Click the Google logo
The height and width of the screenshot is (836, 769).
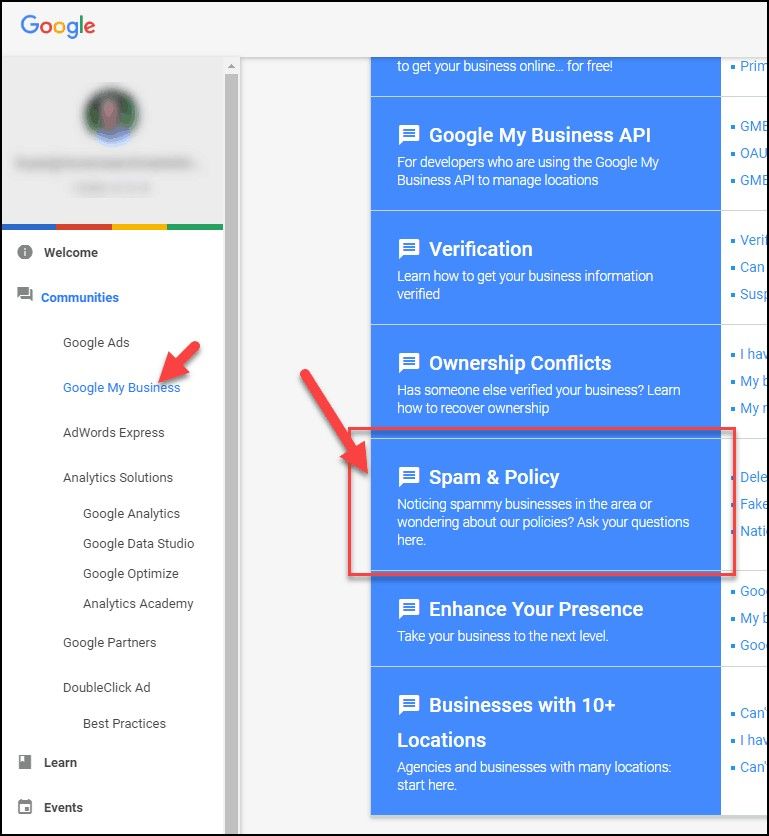tap(58, 26)
